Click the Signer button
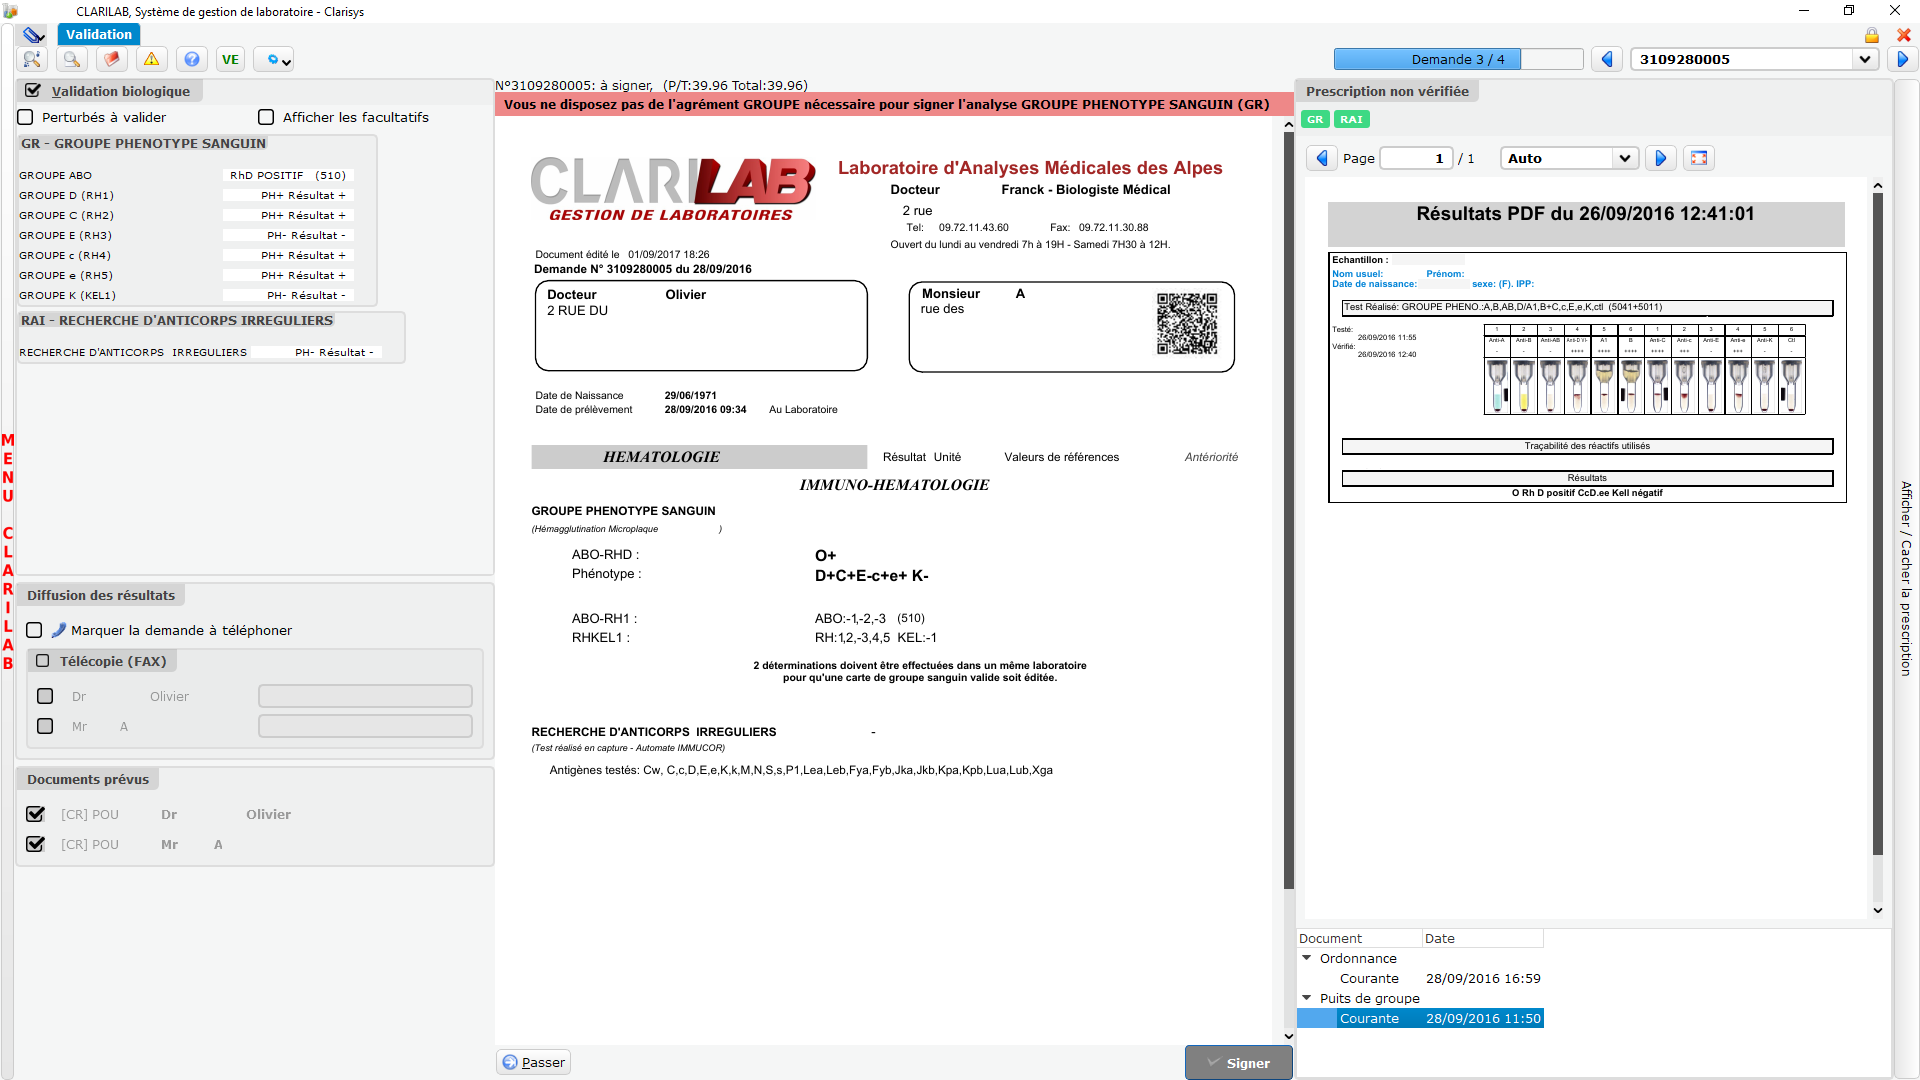The width and height of the screenshot is (1920, 1080). coord(1238,1063)
